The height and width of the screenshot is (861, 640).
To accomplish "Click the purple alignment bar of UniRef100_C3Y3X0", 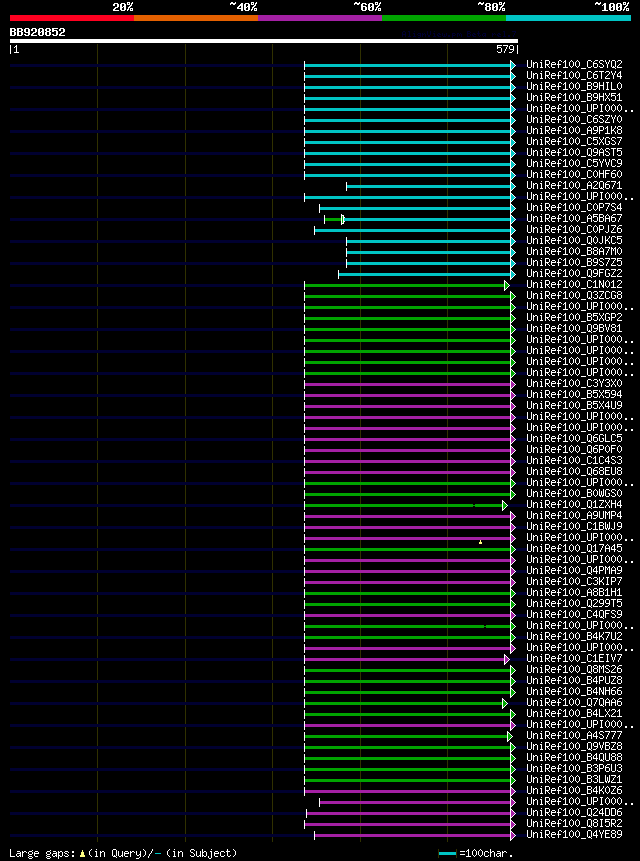I will (x=409, y=384).
